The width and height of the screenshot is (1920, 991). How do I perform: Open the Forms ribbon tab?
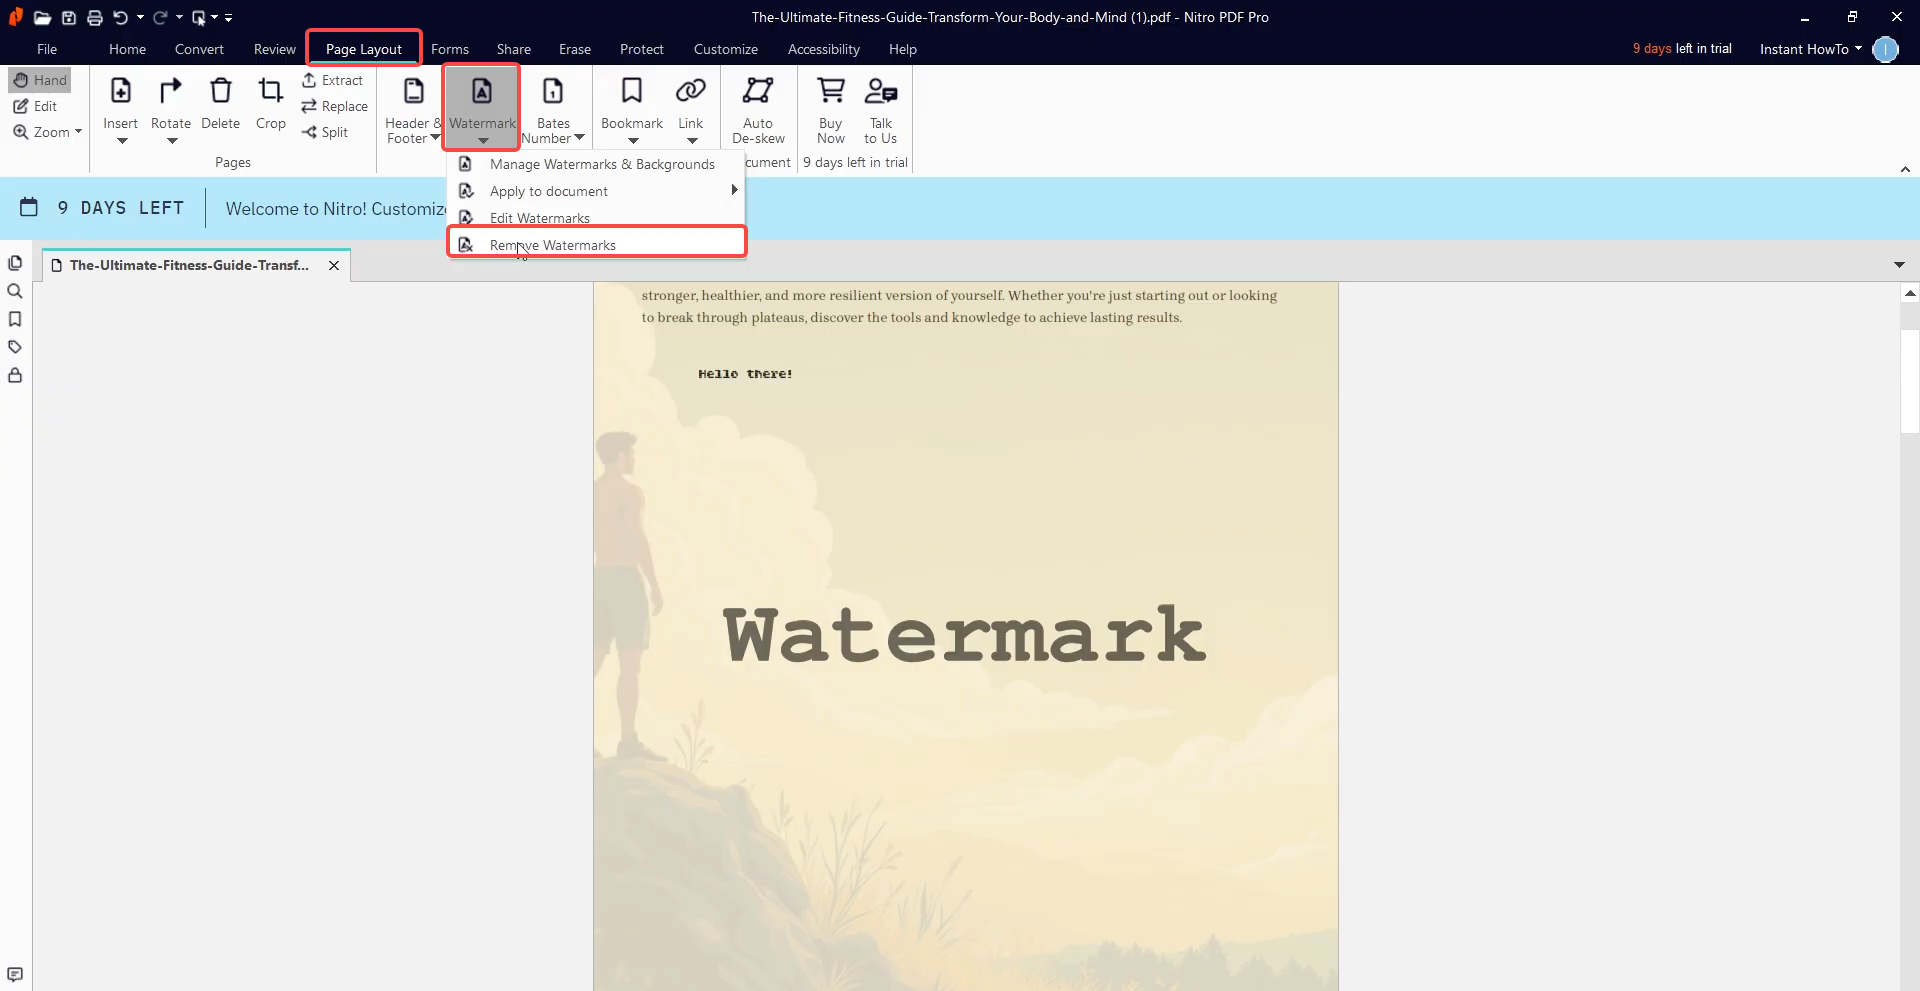[x=450, y=49]
